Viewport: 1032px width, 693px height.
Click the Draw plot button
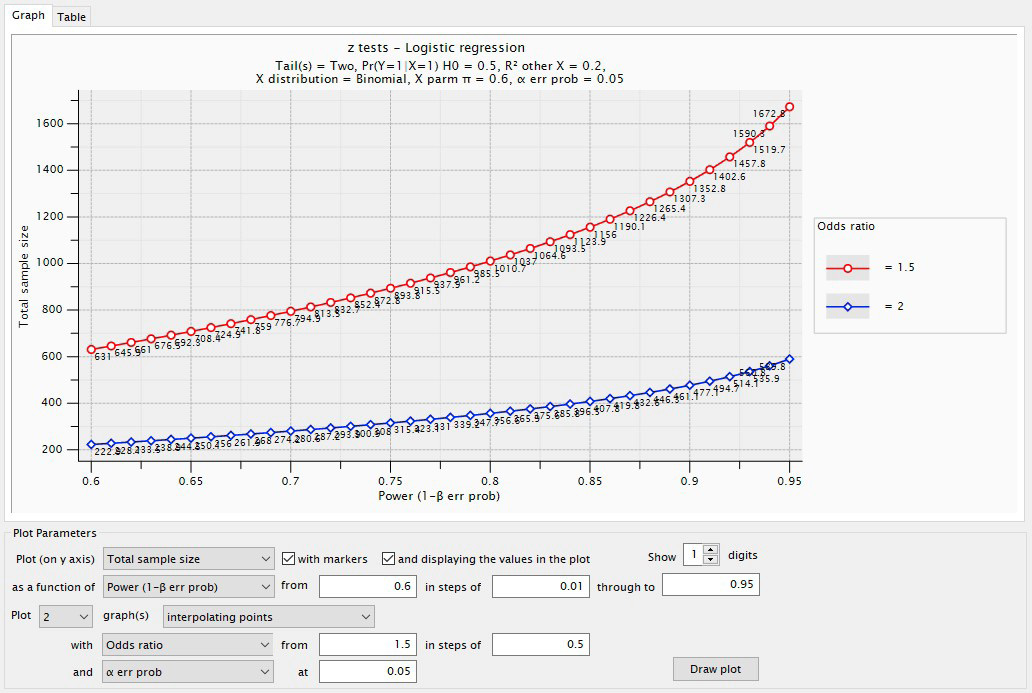(x=716, y=669)
